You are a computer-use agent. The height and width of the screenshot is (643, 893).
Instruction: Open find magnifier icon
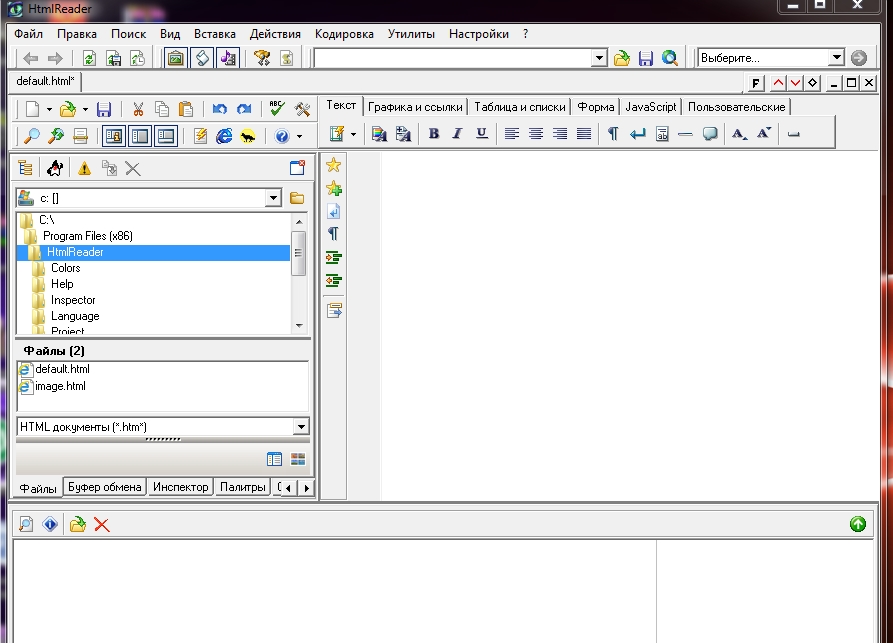[31, 136]
